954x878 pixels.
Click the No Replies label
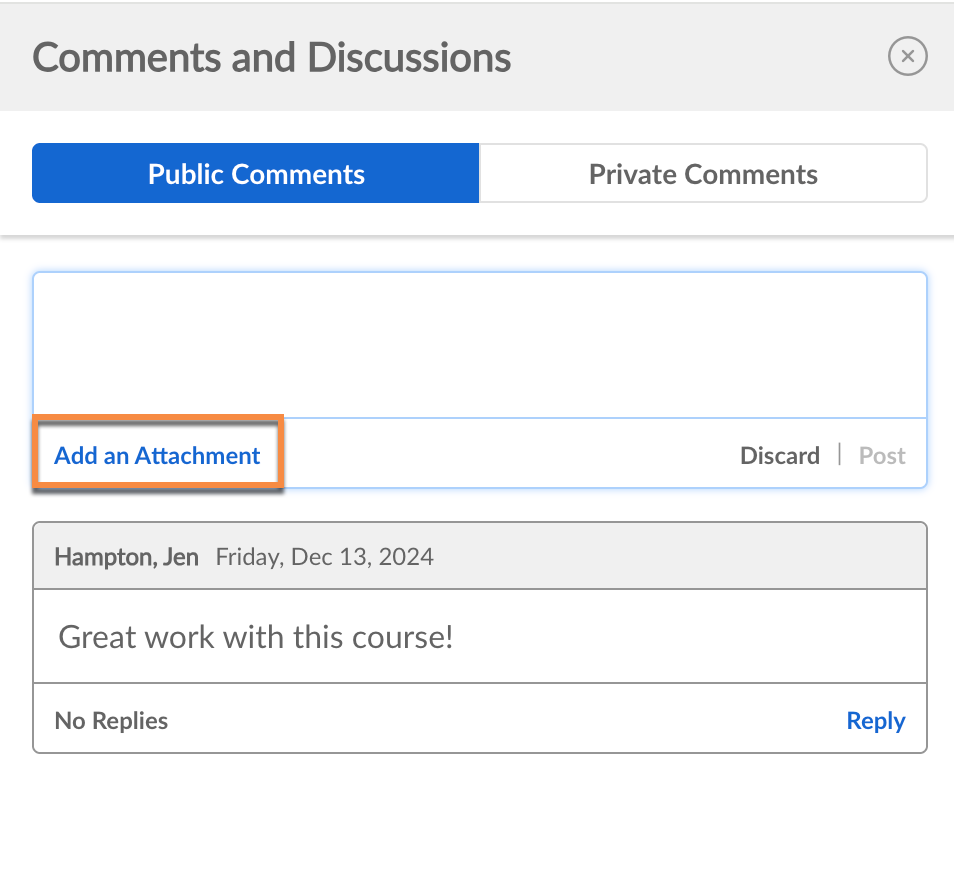111,721
